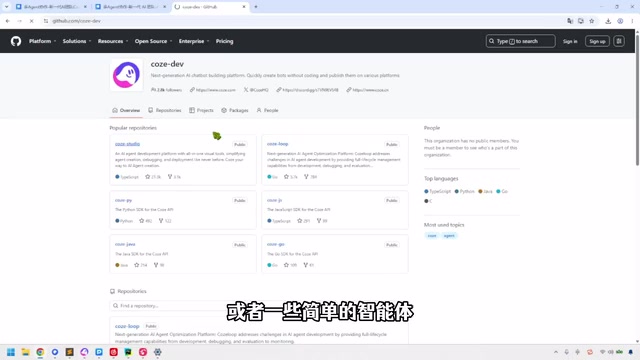The width and height of the screenshot is (640, 360).
Task: Click the Sign up button
Action: [597, 41]
